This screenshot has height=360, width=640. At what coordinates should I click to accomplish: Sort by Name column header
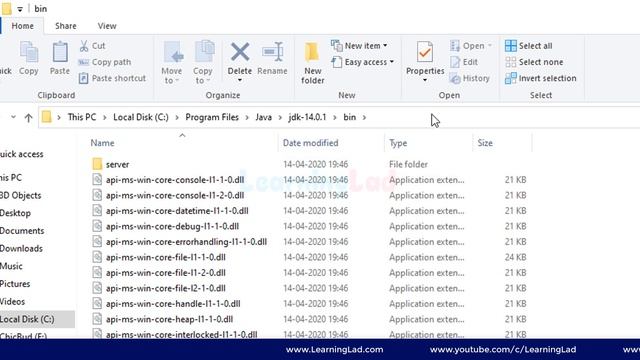tap(102, 143)
